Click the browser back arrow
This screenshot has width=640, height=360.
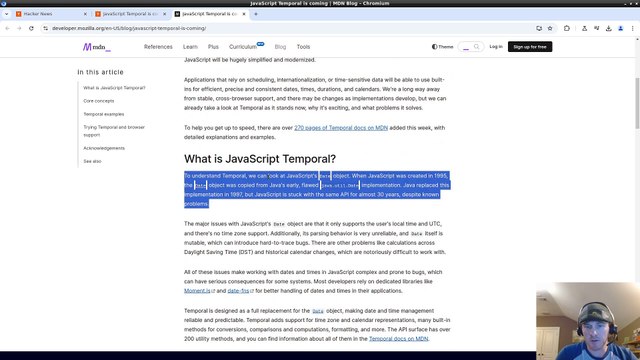7,28
